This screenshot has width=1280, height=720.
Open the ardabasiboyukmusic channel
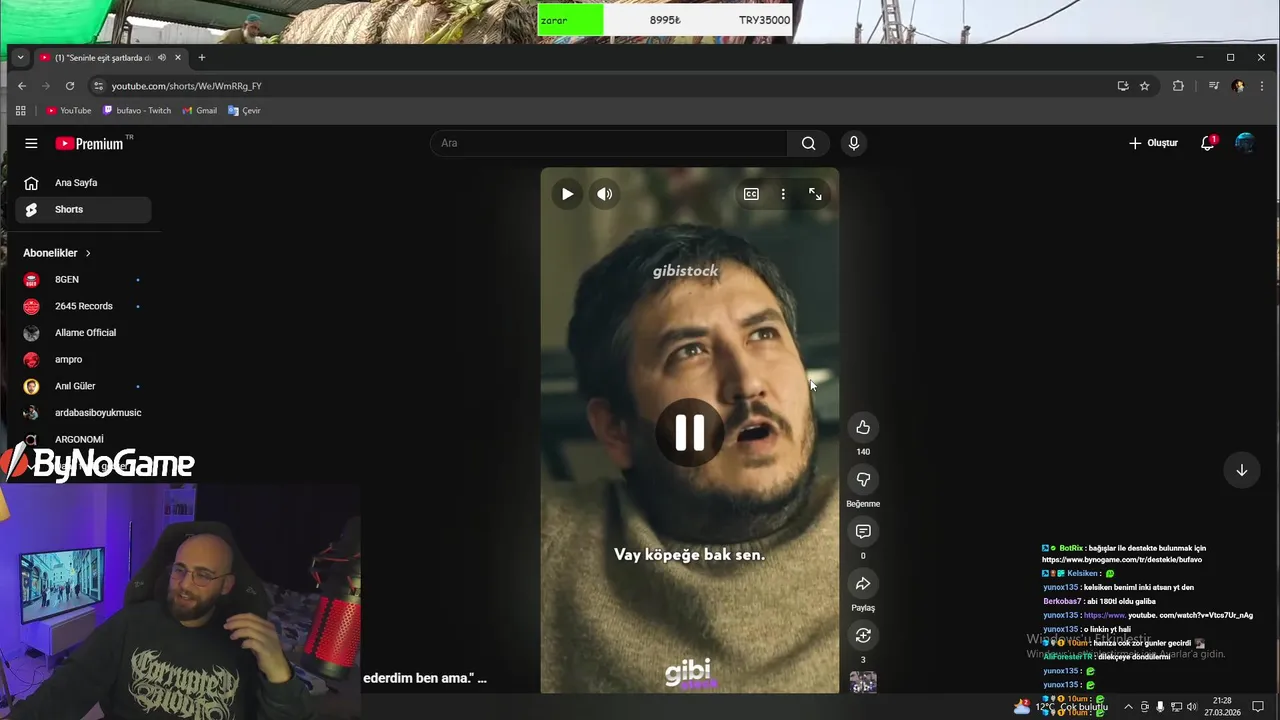click(x=83, y=412)
